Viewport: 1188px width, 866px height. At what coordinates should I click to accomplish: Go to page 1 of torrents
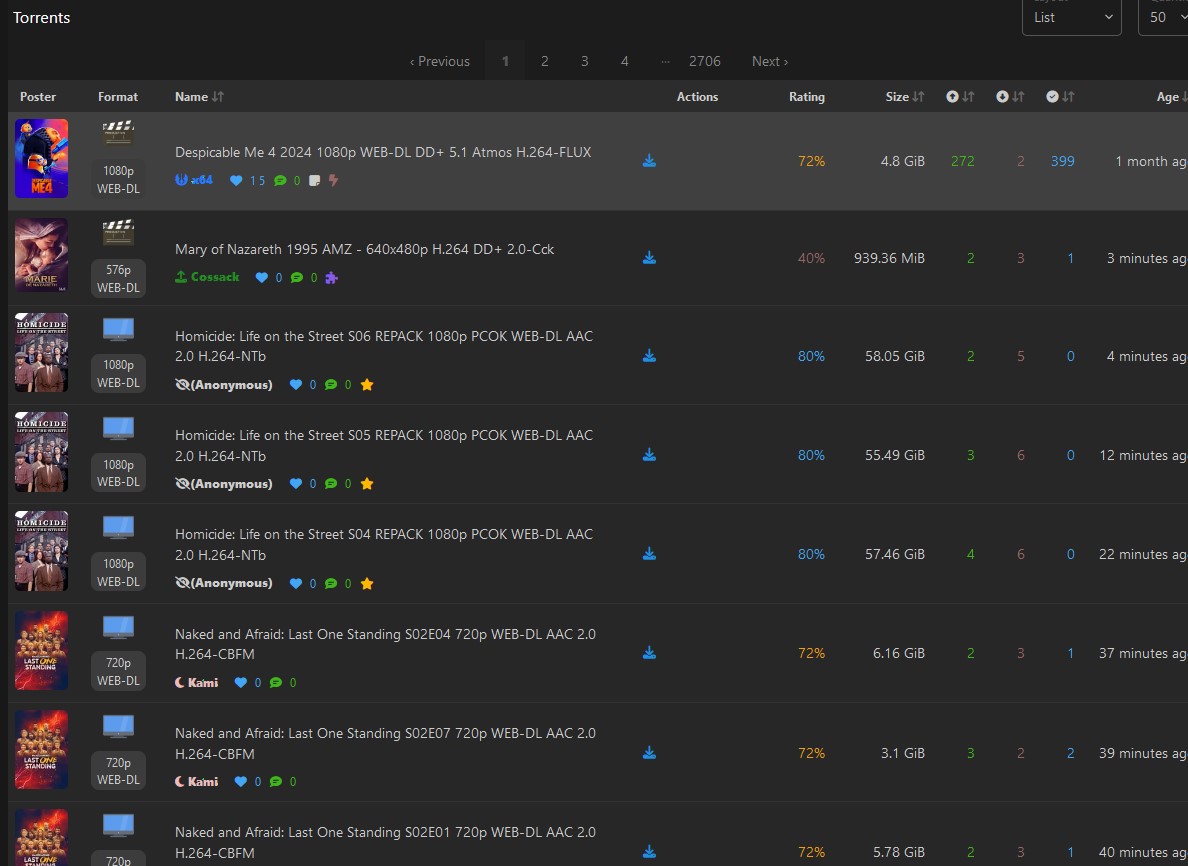(505, 61)
